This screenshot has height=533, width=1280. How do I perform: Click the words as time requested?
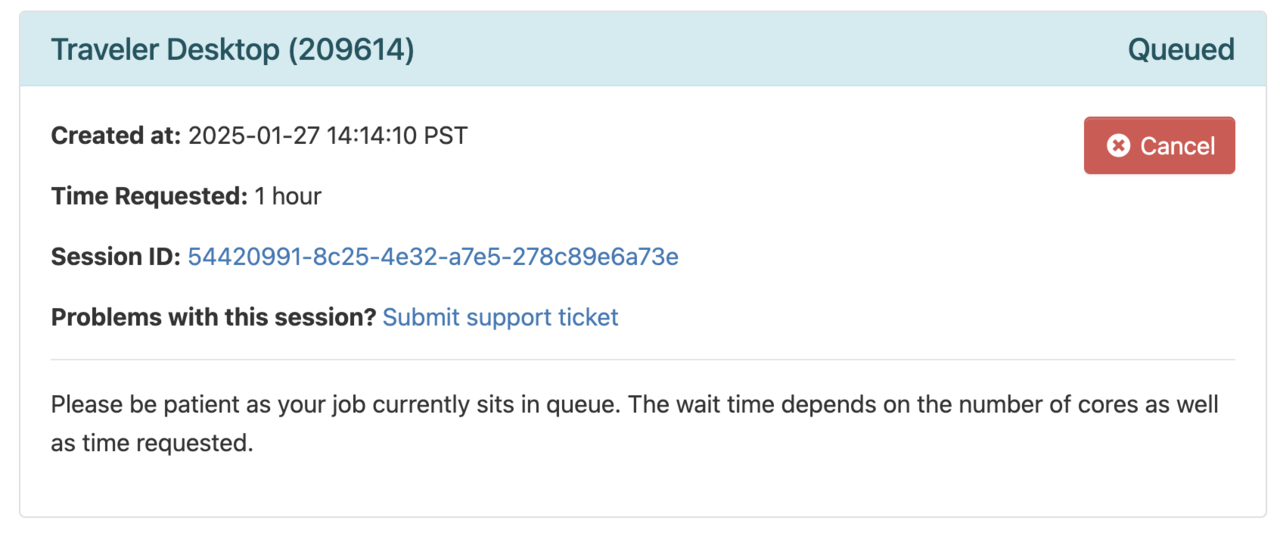click(152, 443)
